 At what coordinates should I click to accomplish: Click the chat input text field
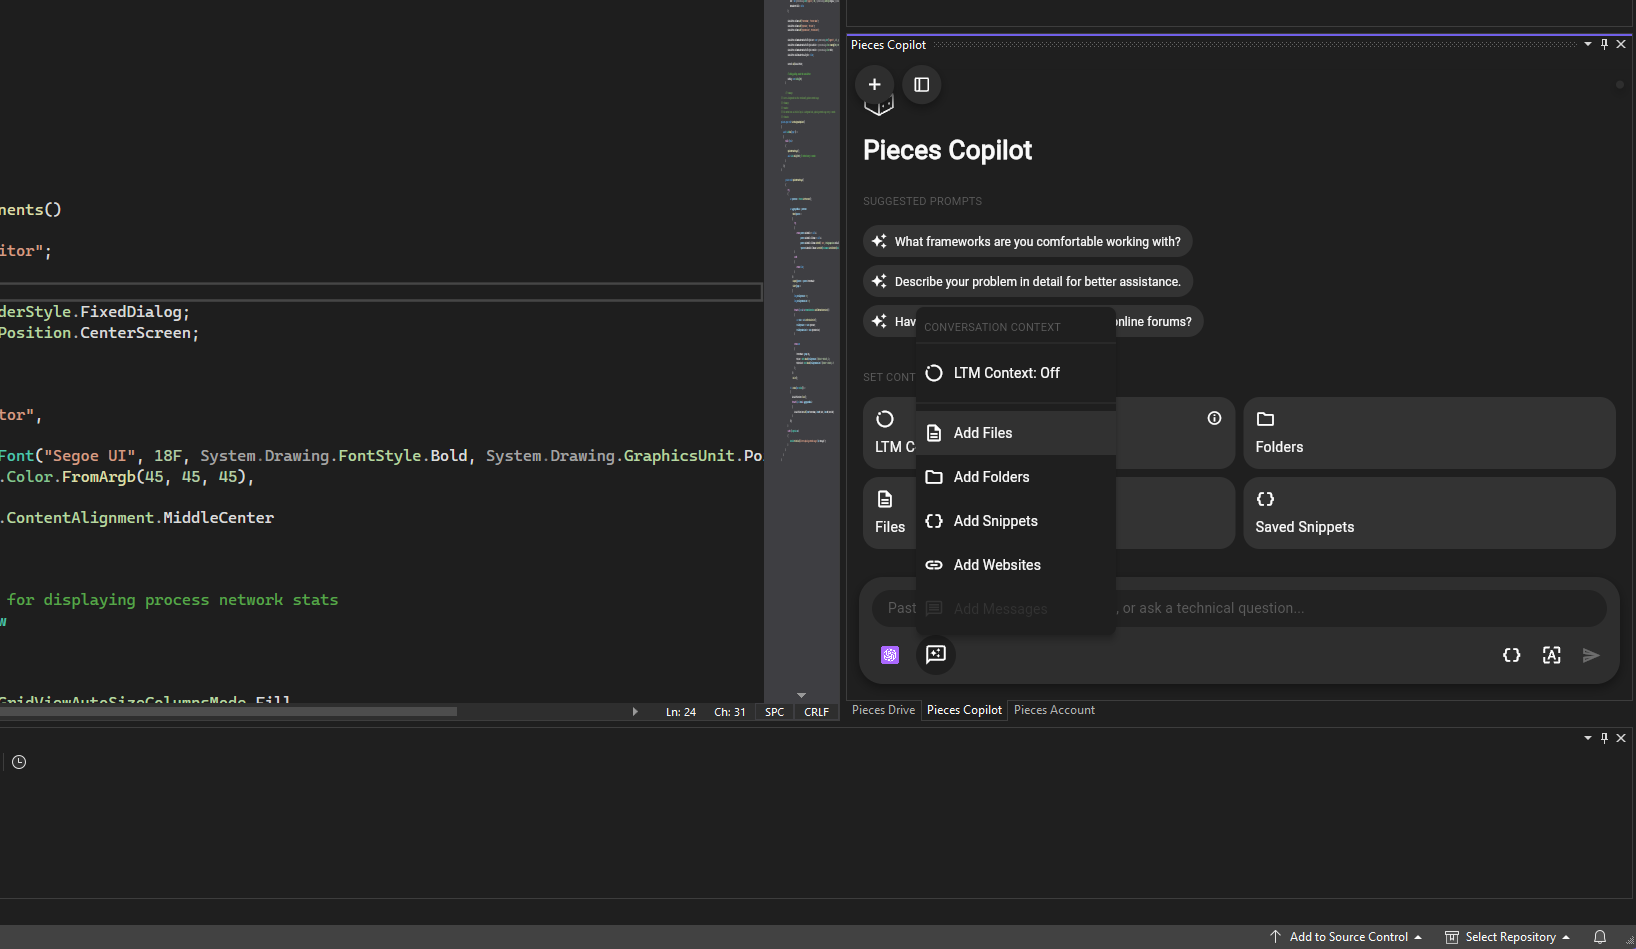(x=1239, y=608)
